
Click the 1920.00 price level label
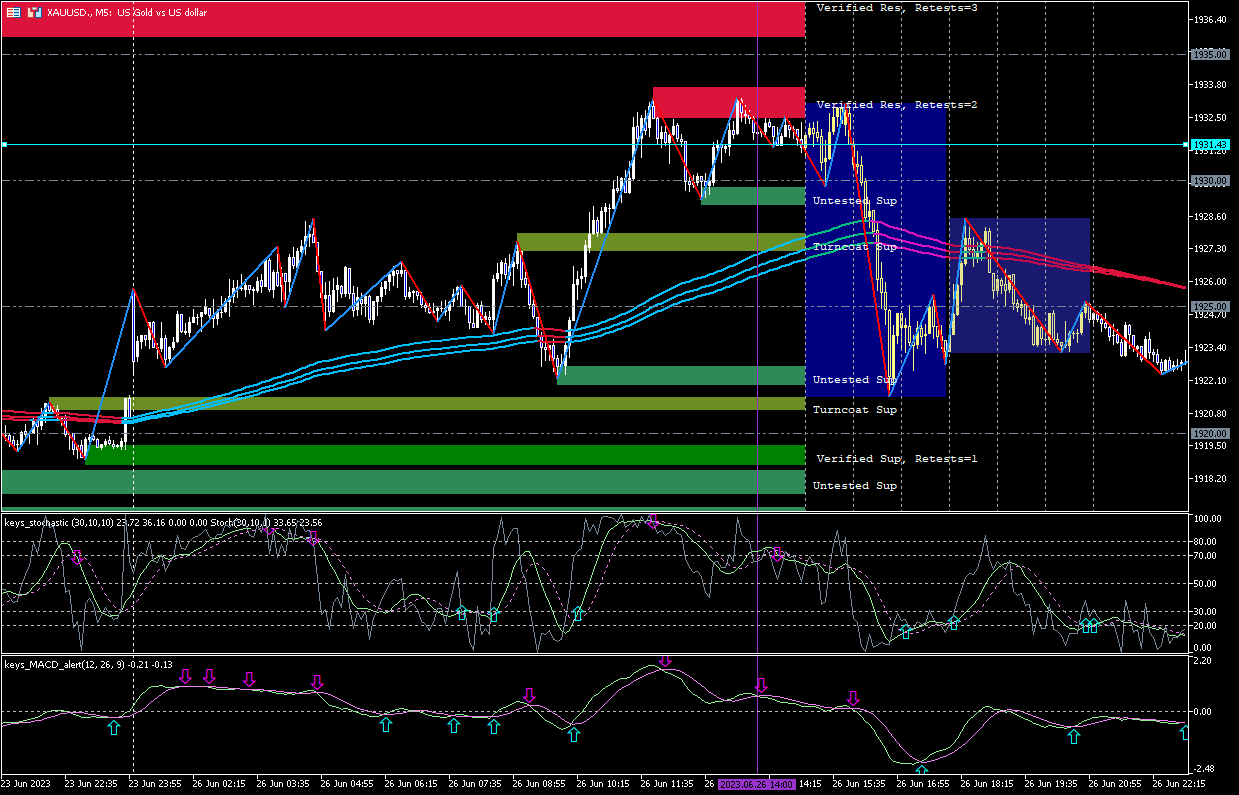tap(1209, 434)
